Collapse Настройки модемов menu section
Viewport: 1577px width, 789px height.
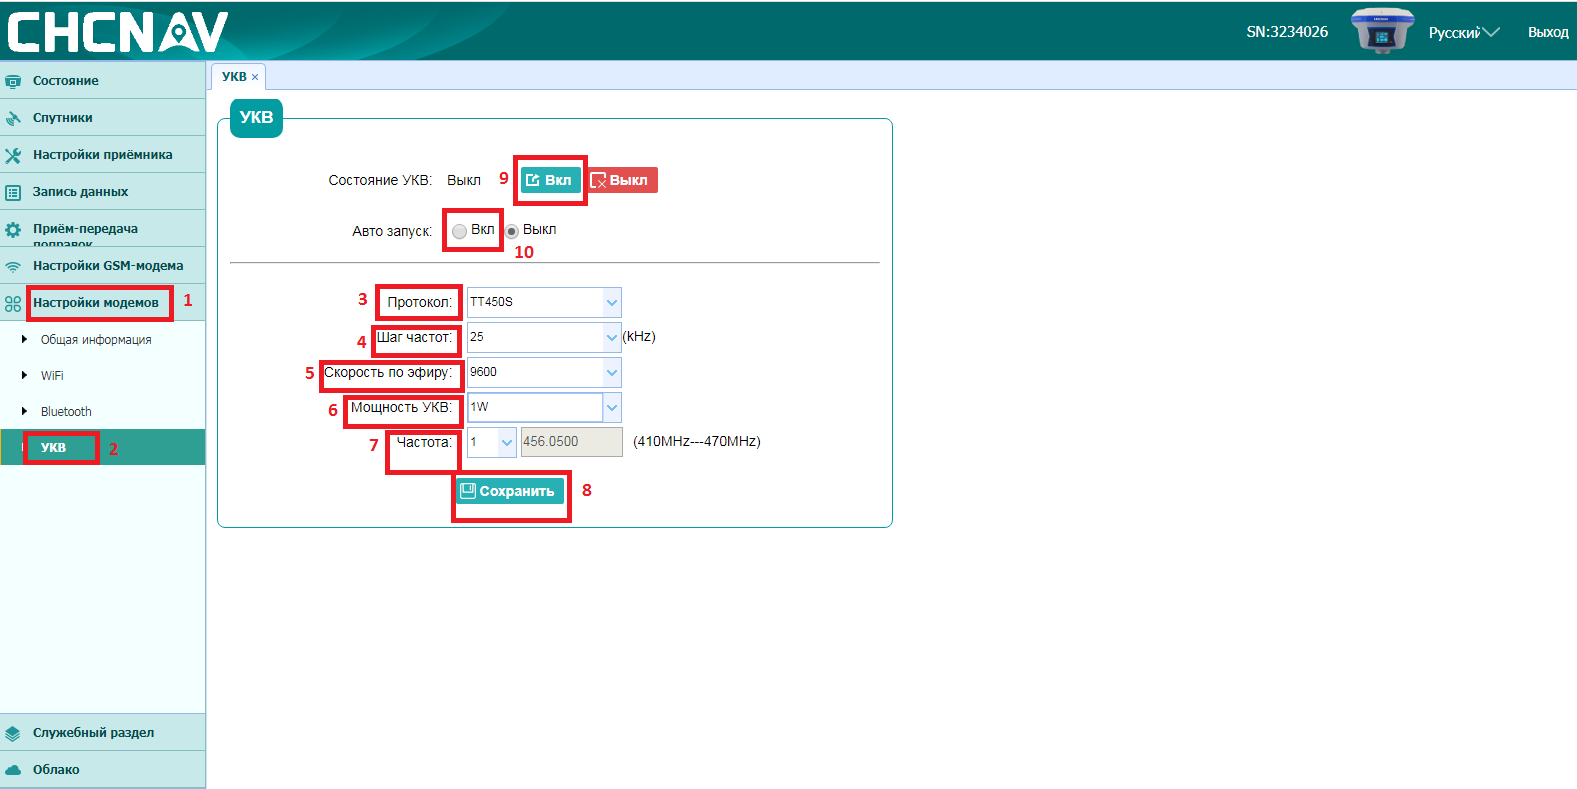click(103, 303)
